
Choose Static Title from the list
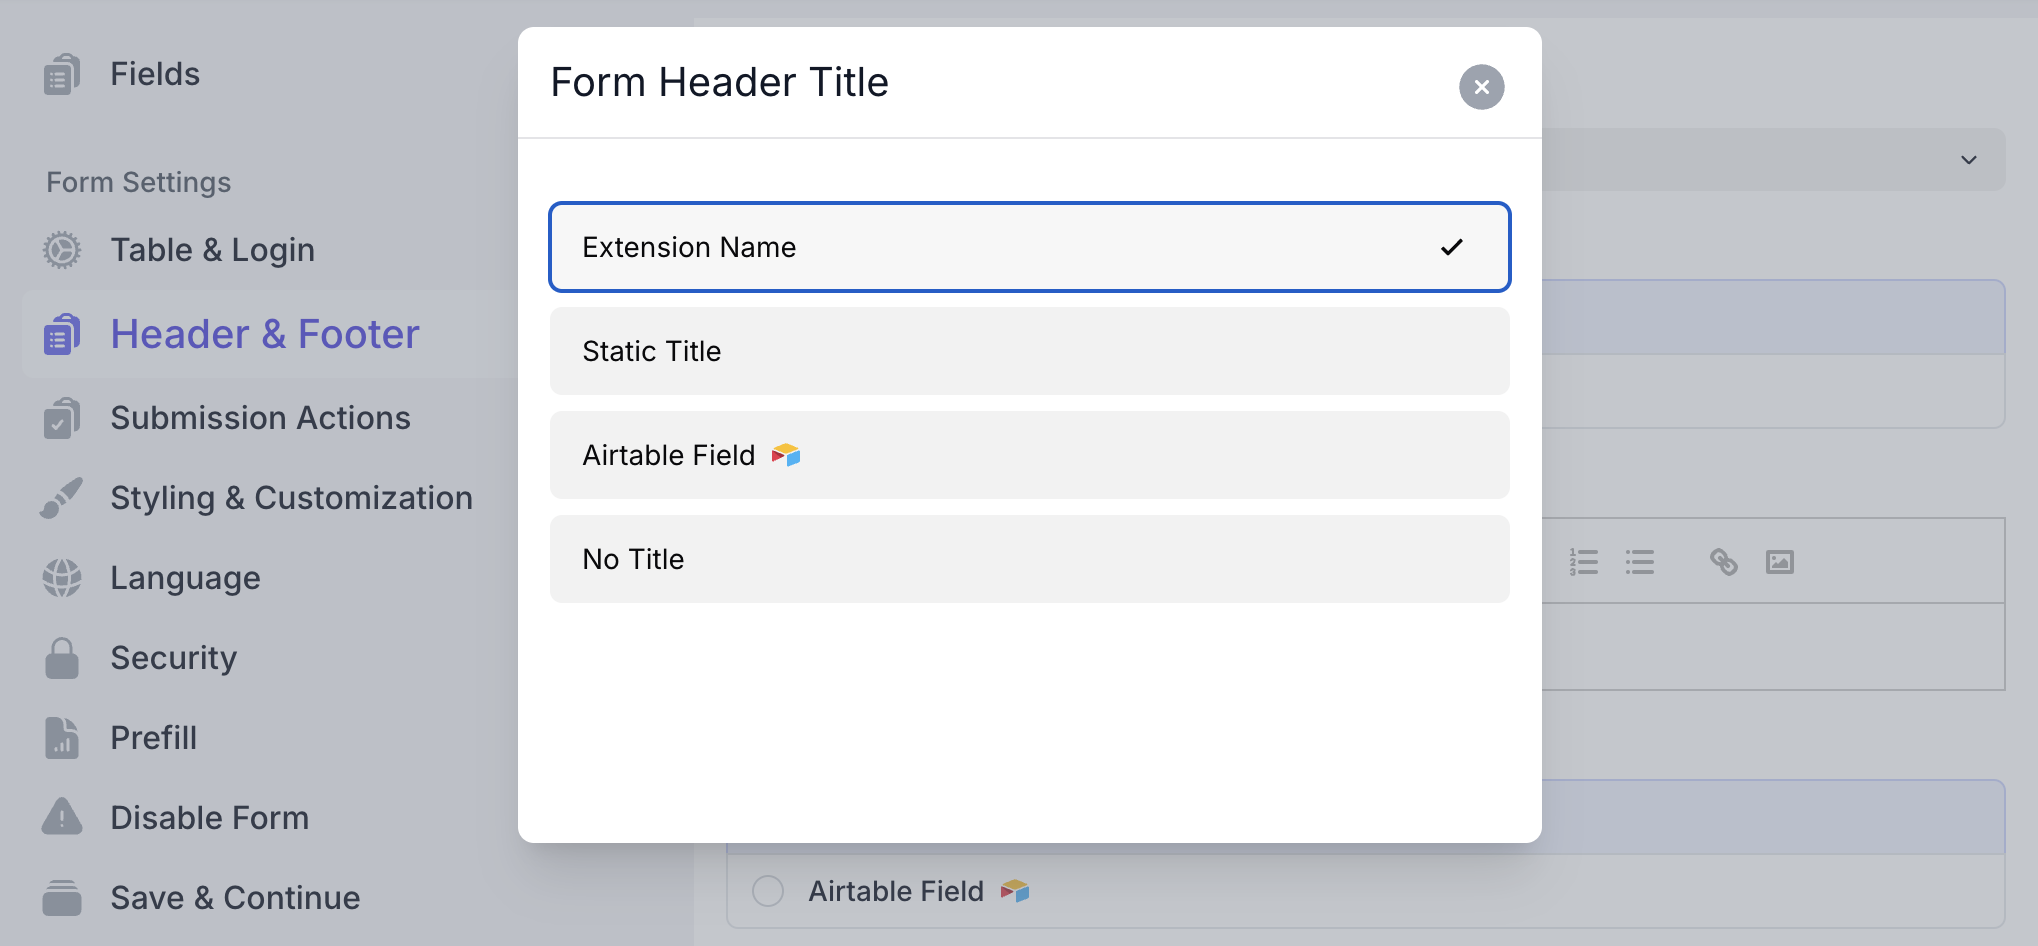coord(1029,351)
